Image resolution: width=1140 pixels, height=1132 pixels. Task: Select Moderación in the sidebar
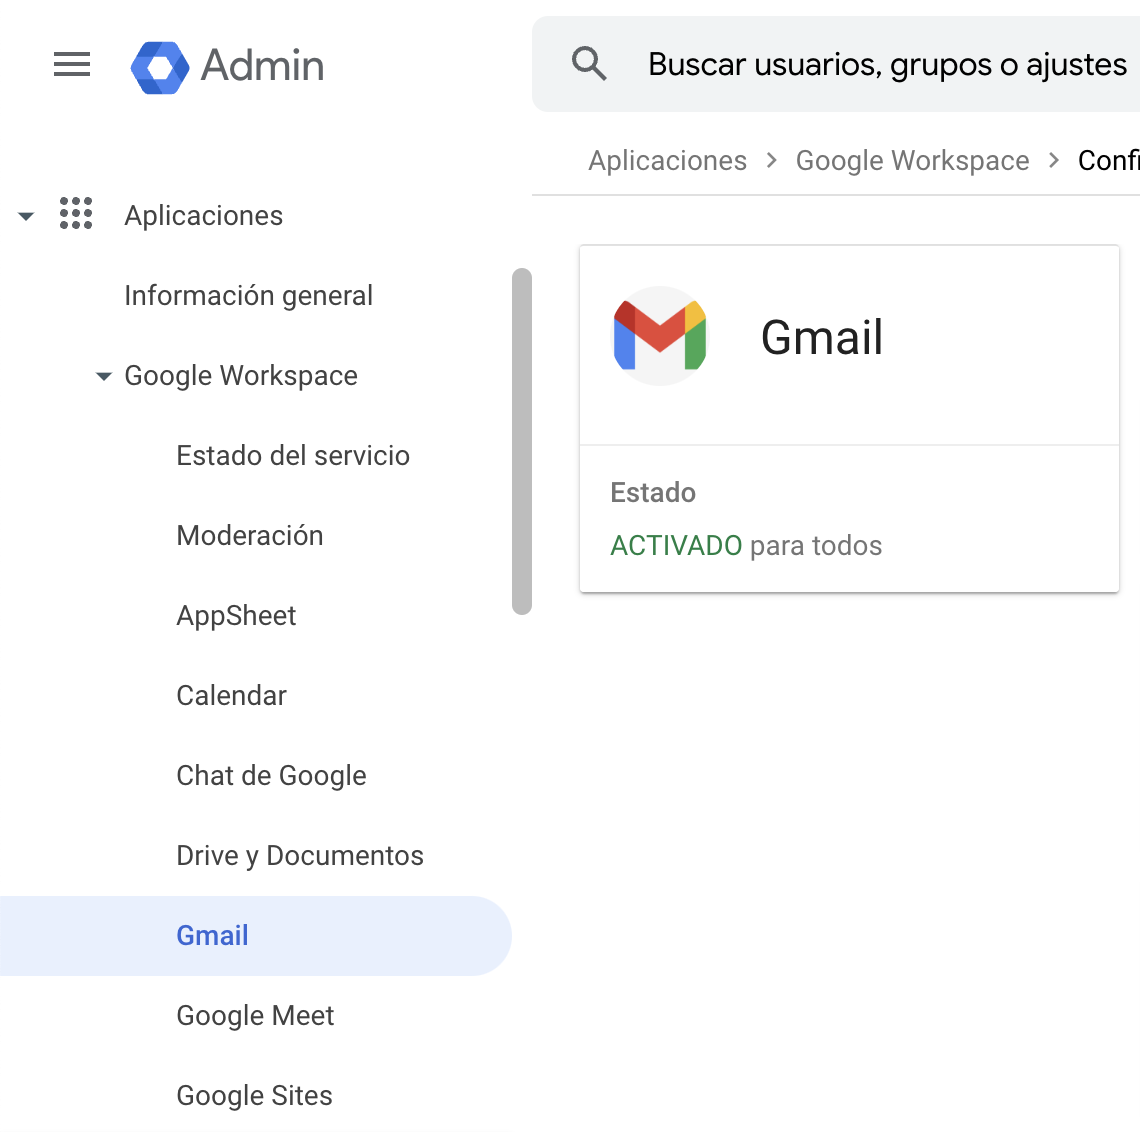tap(250, 536)
